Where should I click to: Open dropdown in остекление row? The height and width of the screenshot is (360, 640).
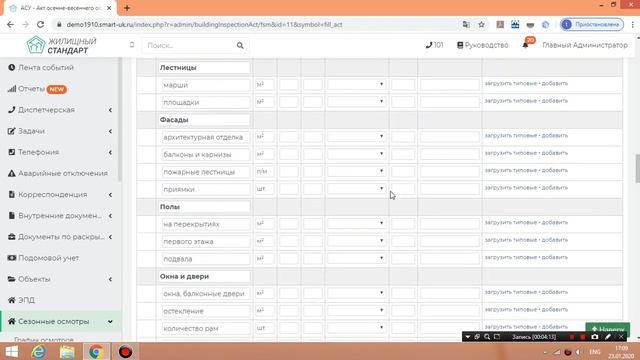(x=356, y=311)
